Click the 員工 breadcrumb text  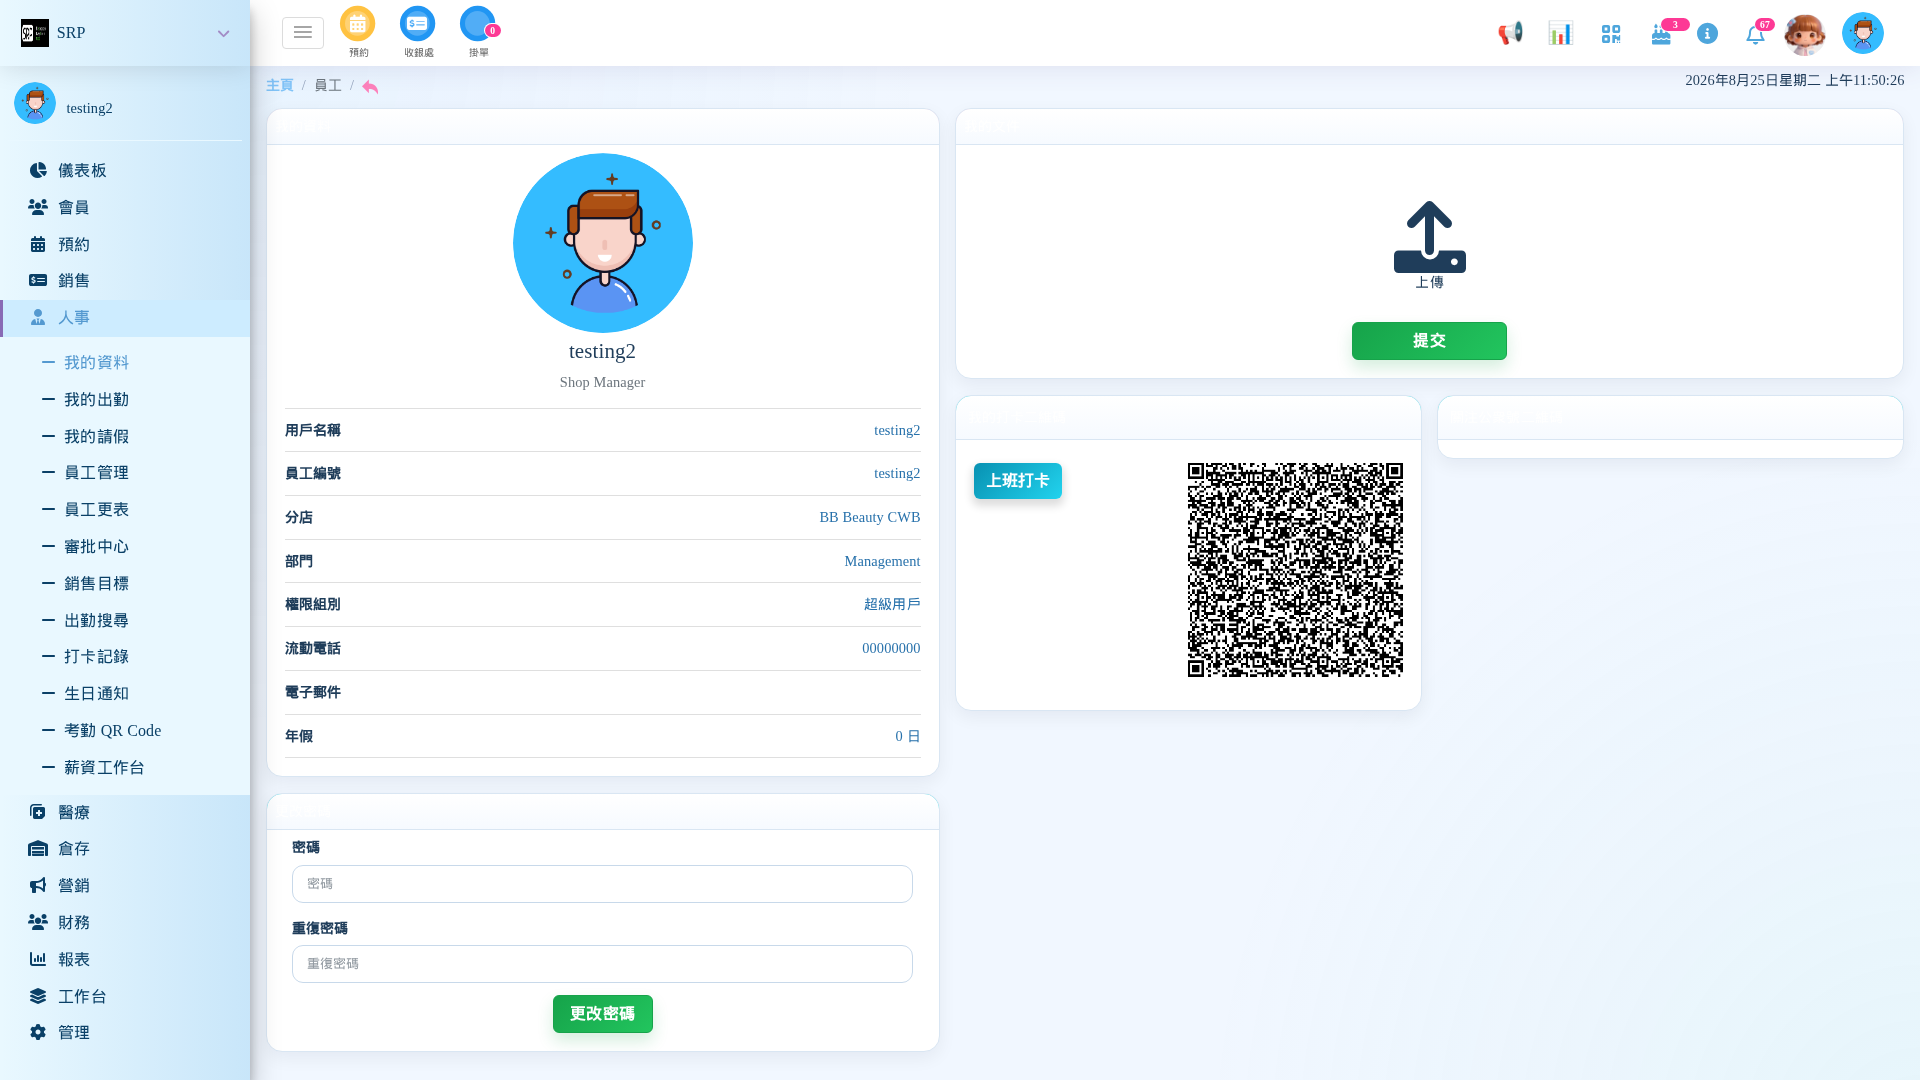(328, 86)
